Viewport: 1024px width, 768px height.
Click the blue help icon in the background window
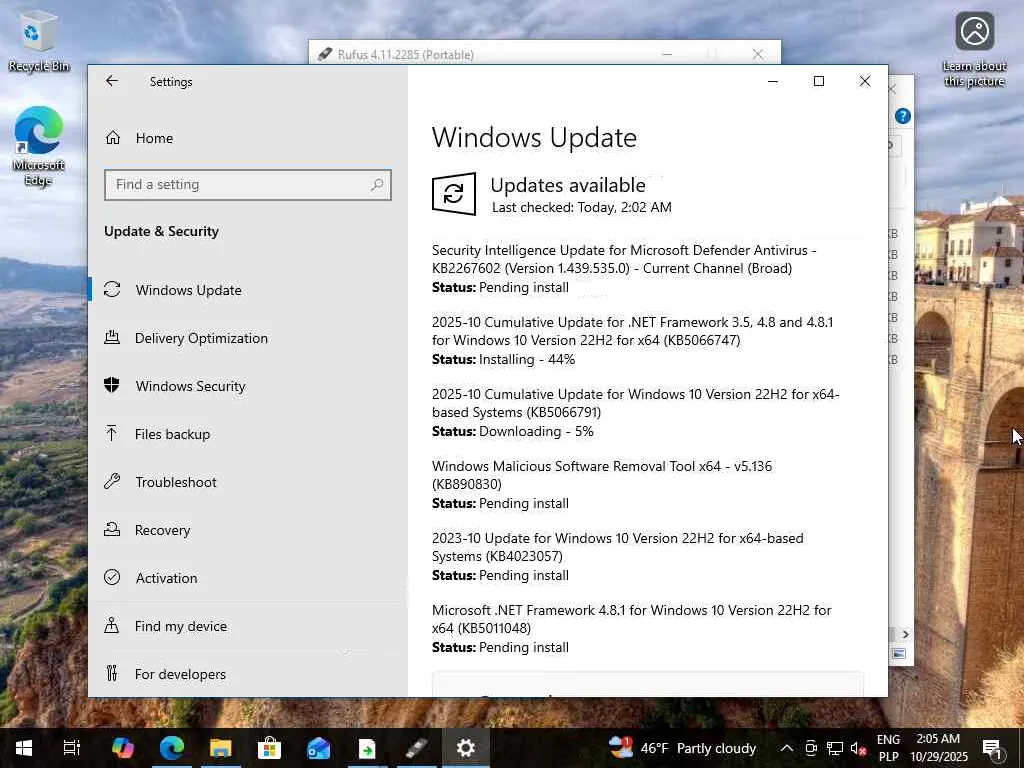(x=903, y=116)
